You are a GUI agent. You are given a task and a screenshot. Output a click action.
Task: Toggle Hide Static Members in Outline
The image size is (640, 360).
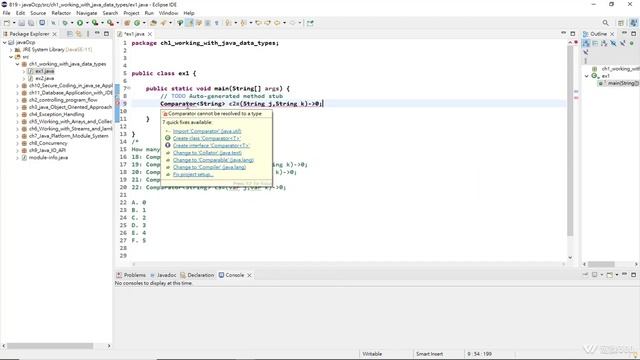pos(623,43)
